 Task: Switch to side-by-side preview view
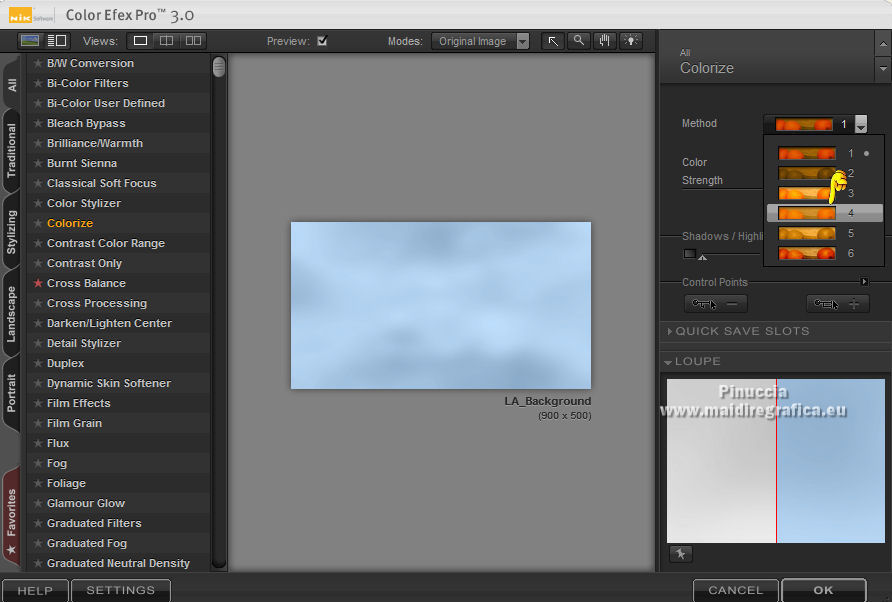click(193, 40)
